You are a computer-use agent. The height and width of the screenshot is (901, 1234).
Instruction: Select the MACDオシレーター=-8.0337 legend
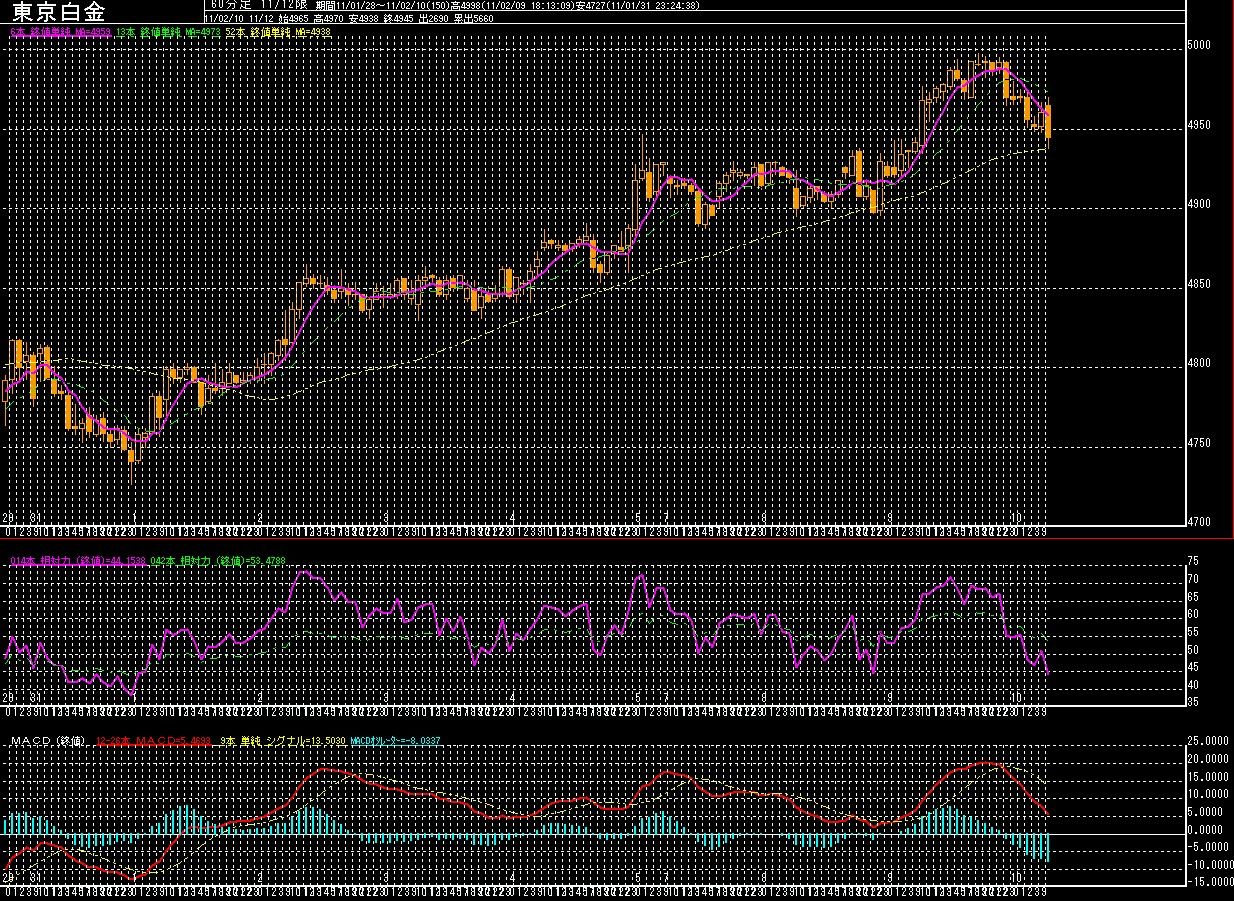(x=395, y=741)
